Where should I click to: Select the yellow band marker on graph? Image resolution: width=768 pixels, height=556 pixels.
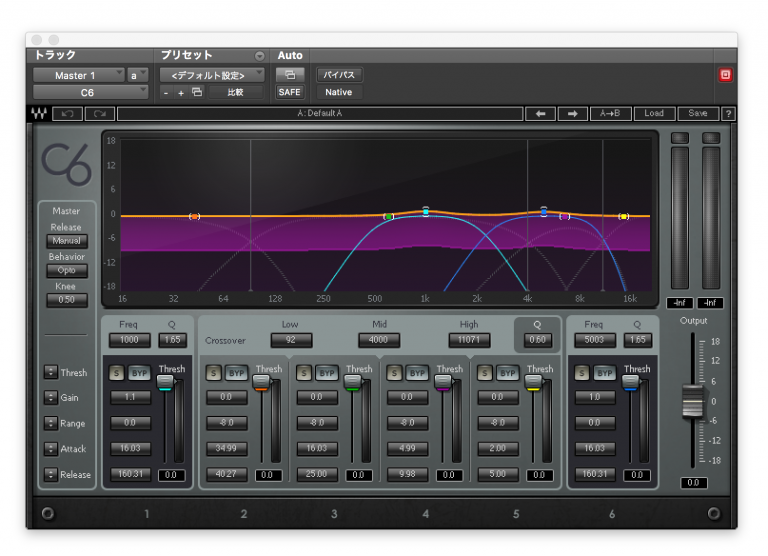coord(624,216)
